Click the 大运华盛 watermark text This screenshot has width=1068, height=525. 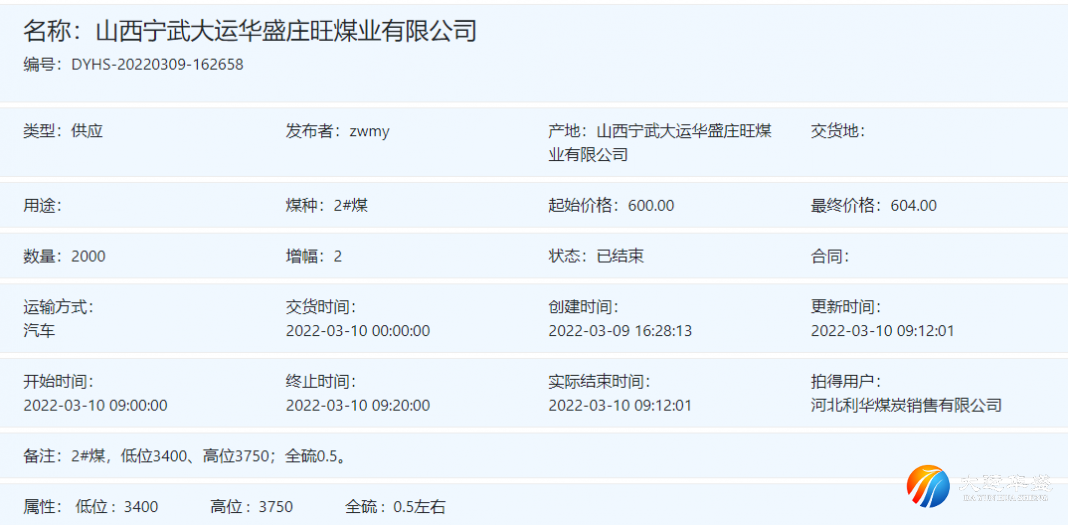pos(1005,485)
